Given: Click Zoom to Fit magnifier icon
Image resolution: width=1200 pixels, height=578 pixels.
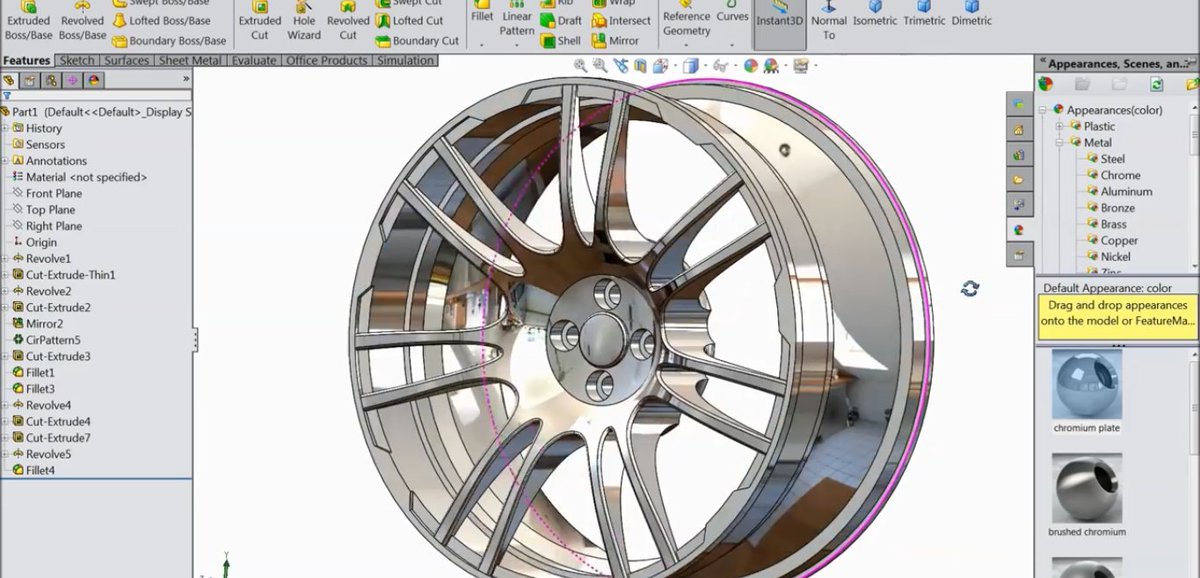Looking at the screenshot, I should (x=581, y=66).
